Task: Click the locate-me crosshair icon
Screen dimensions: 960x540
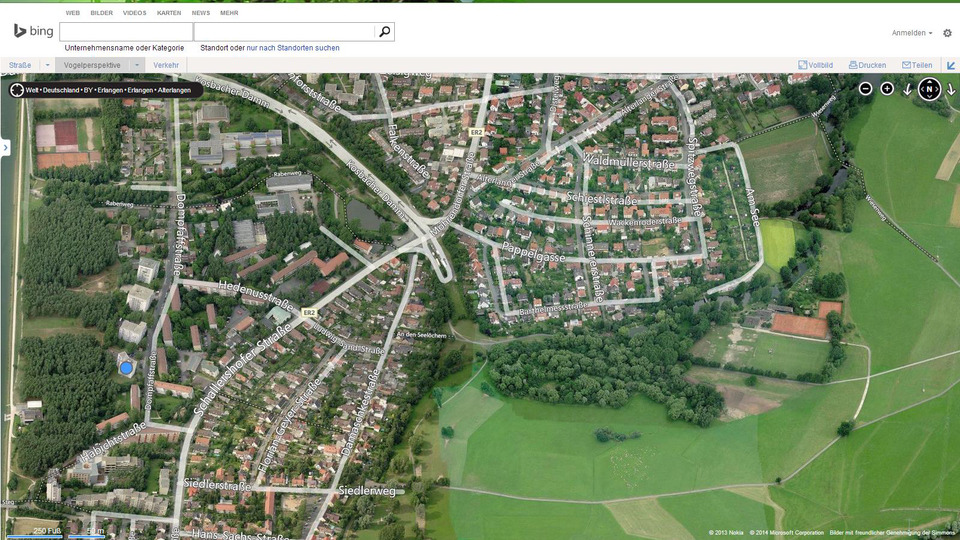Action: 17,89
